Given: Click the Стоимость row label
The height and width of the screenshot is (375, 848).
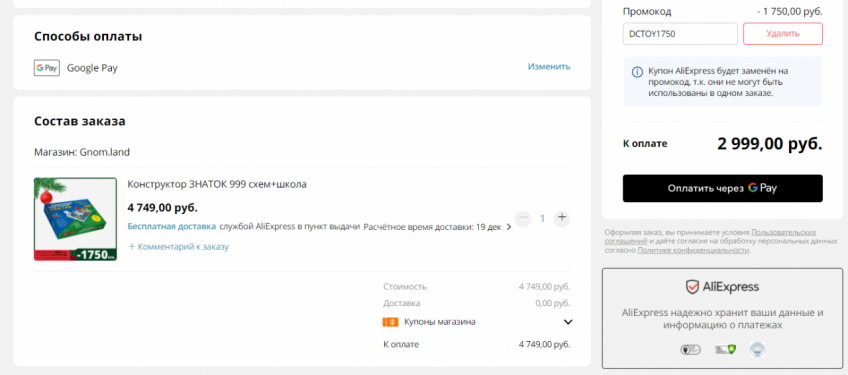Looking at the screenshot, I should [x=405, y=287].
